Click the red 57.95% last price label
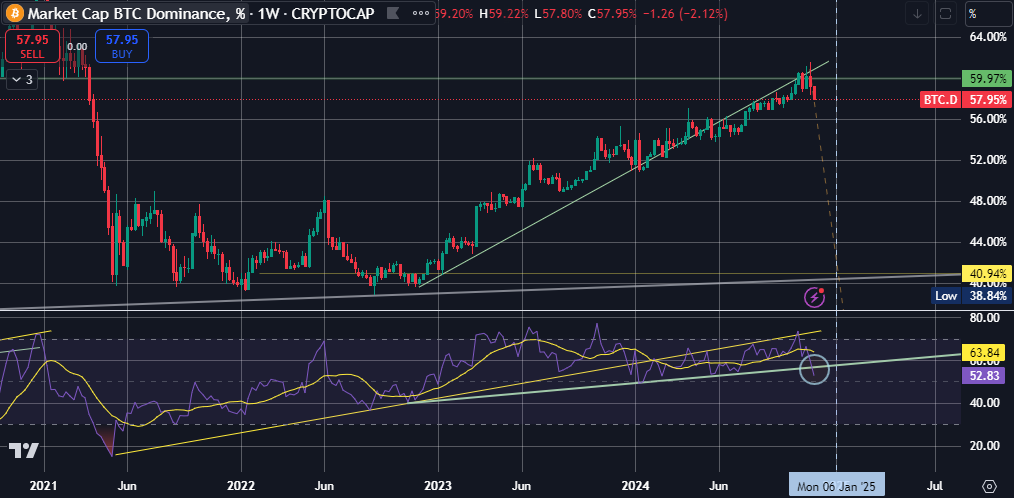 coord(986,100)
